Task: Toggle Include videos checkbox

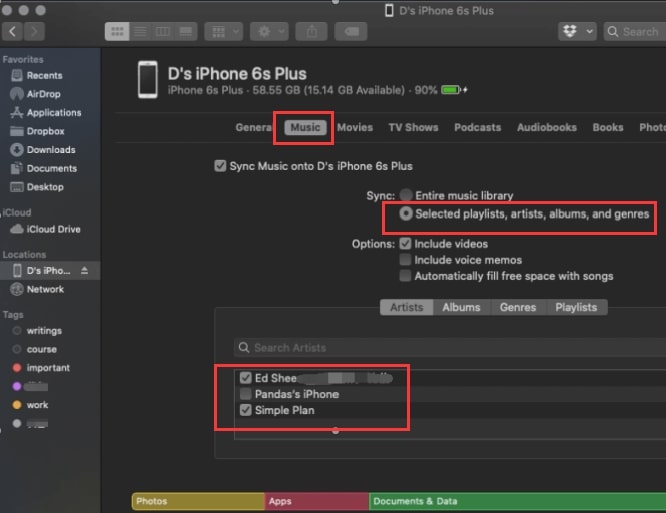Action: coord(405,244)
